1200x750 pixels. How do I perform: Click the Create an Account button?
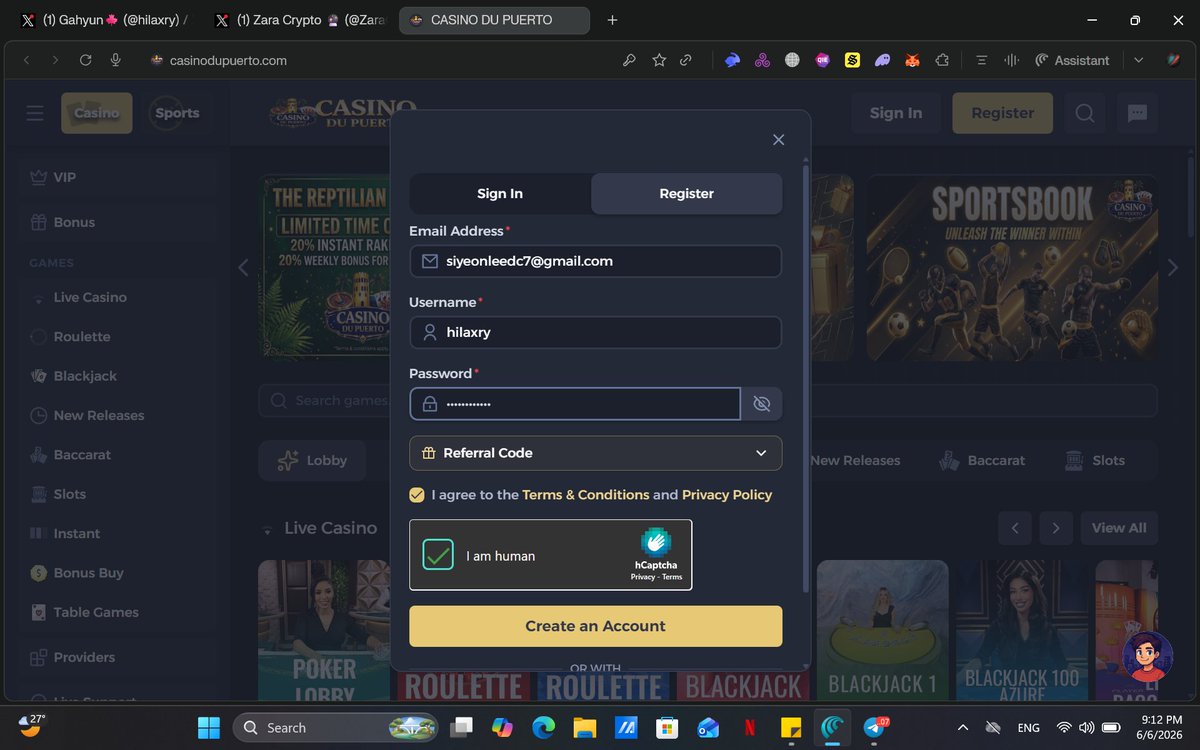tap(595, 626)
